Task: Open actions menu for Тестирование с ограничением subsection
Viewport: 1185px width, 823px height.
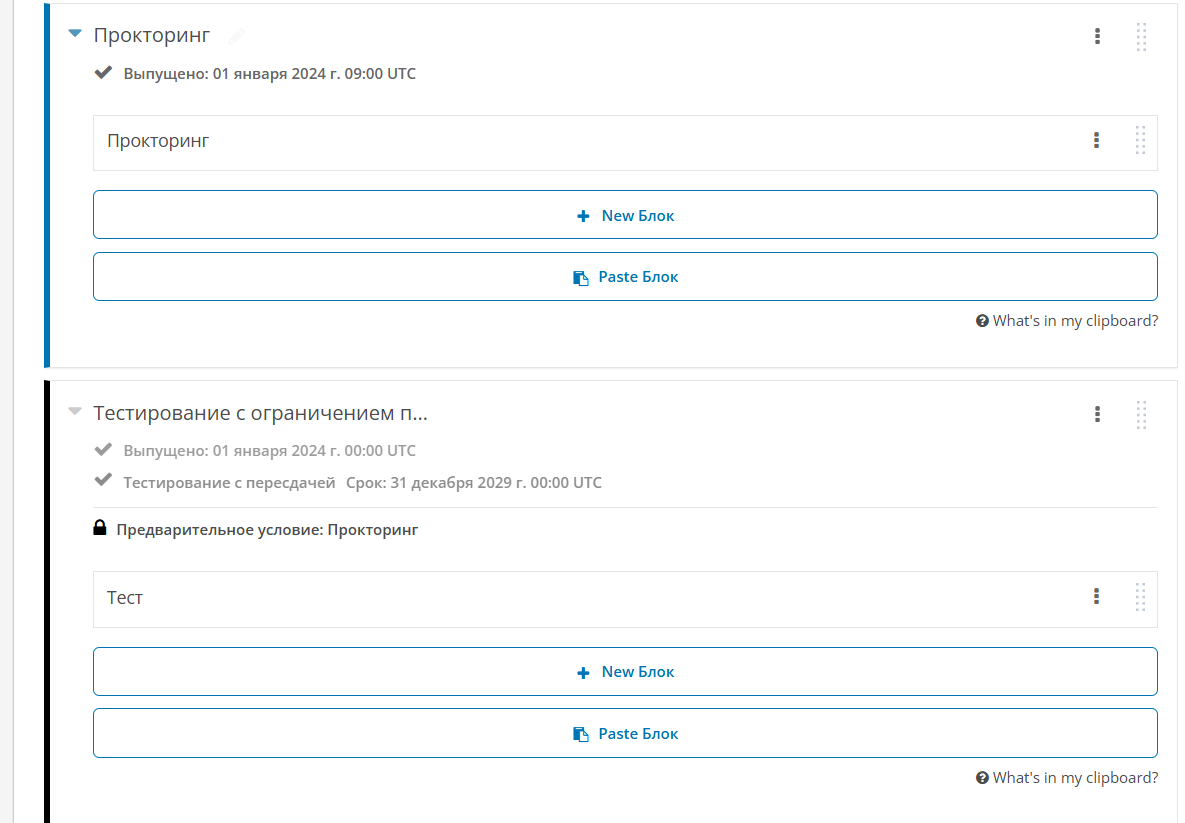Action: pyautogui.click(x=1097, y=414)
